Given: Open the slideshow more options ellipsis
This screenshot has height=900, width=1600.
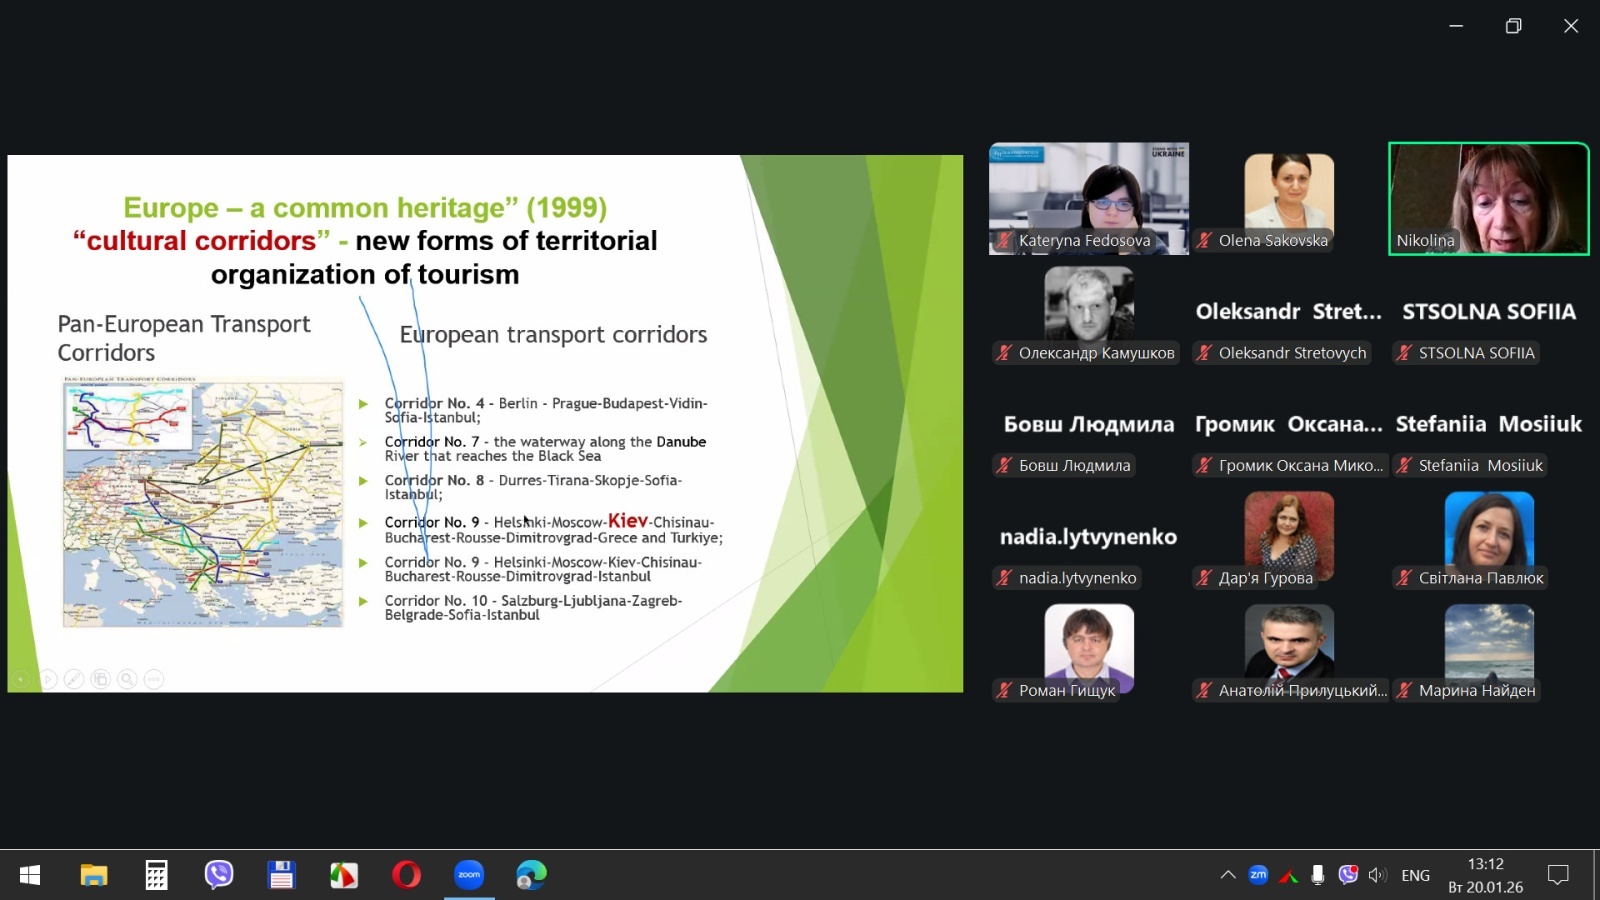Looking at the screenshot, I should coord(153,680).
